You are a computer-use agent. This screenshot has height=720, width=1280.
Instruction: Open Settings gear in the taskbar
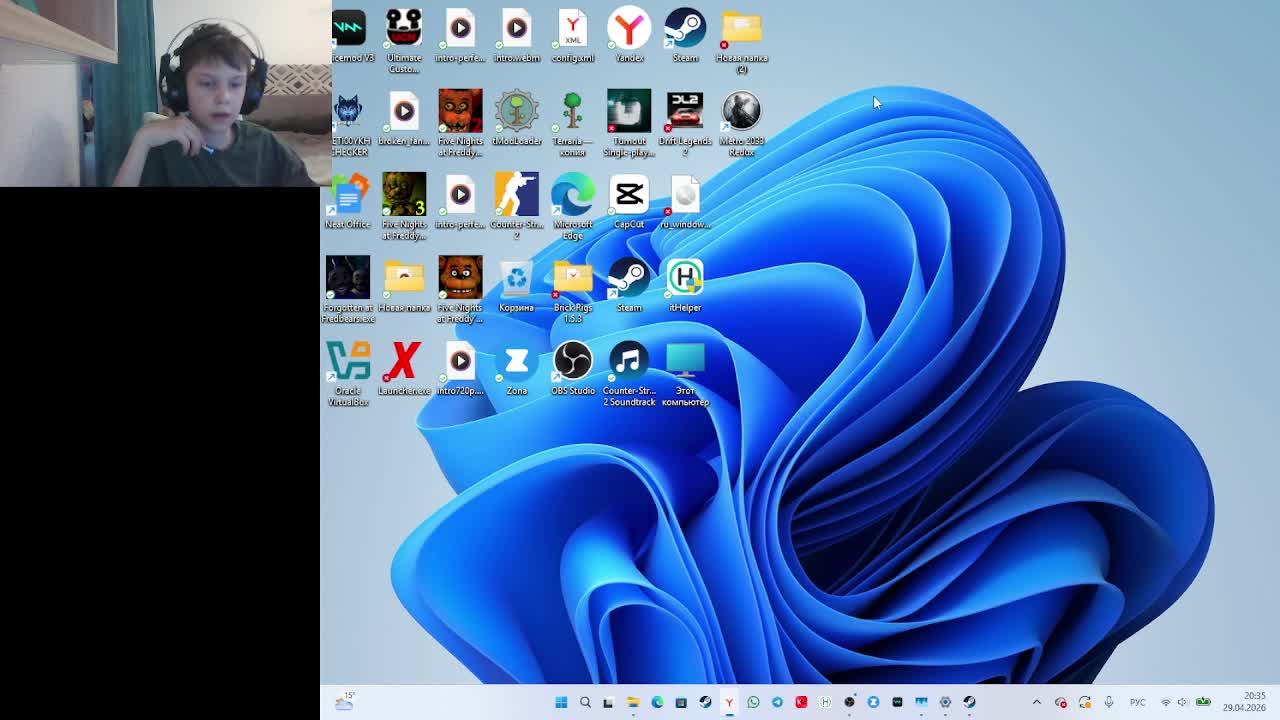(x=945, y=702)
